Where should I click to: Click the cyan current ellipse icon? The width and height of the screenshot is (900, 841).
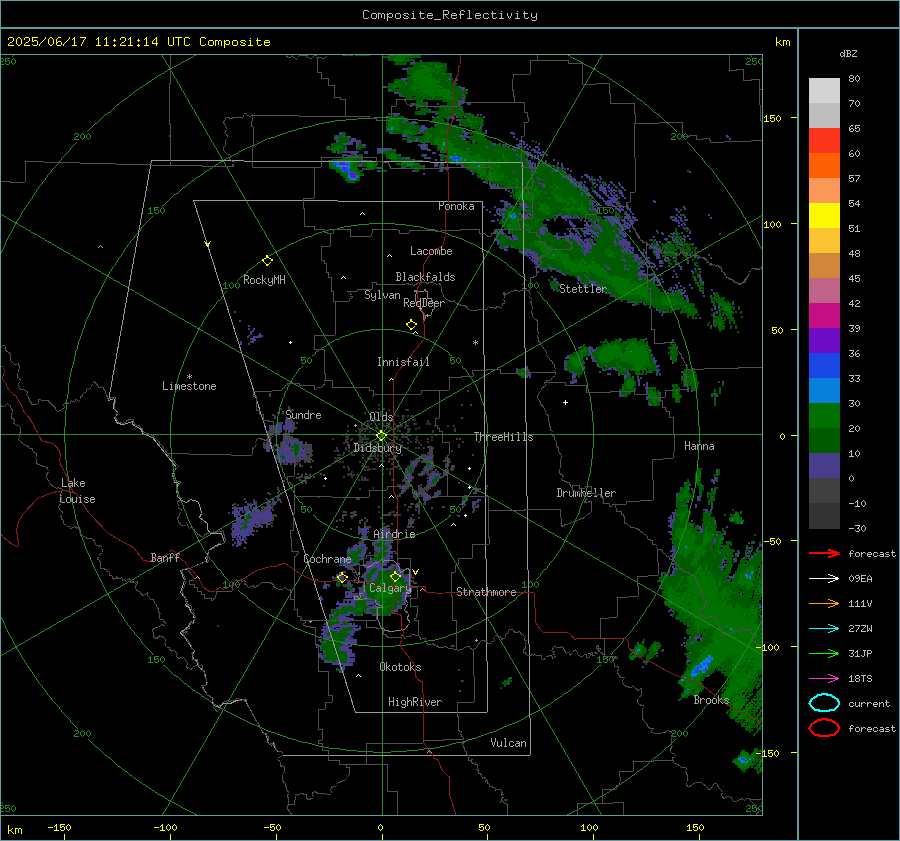(x=824, y=703)
